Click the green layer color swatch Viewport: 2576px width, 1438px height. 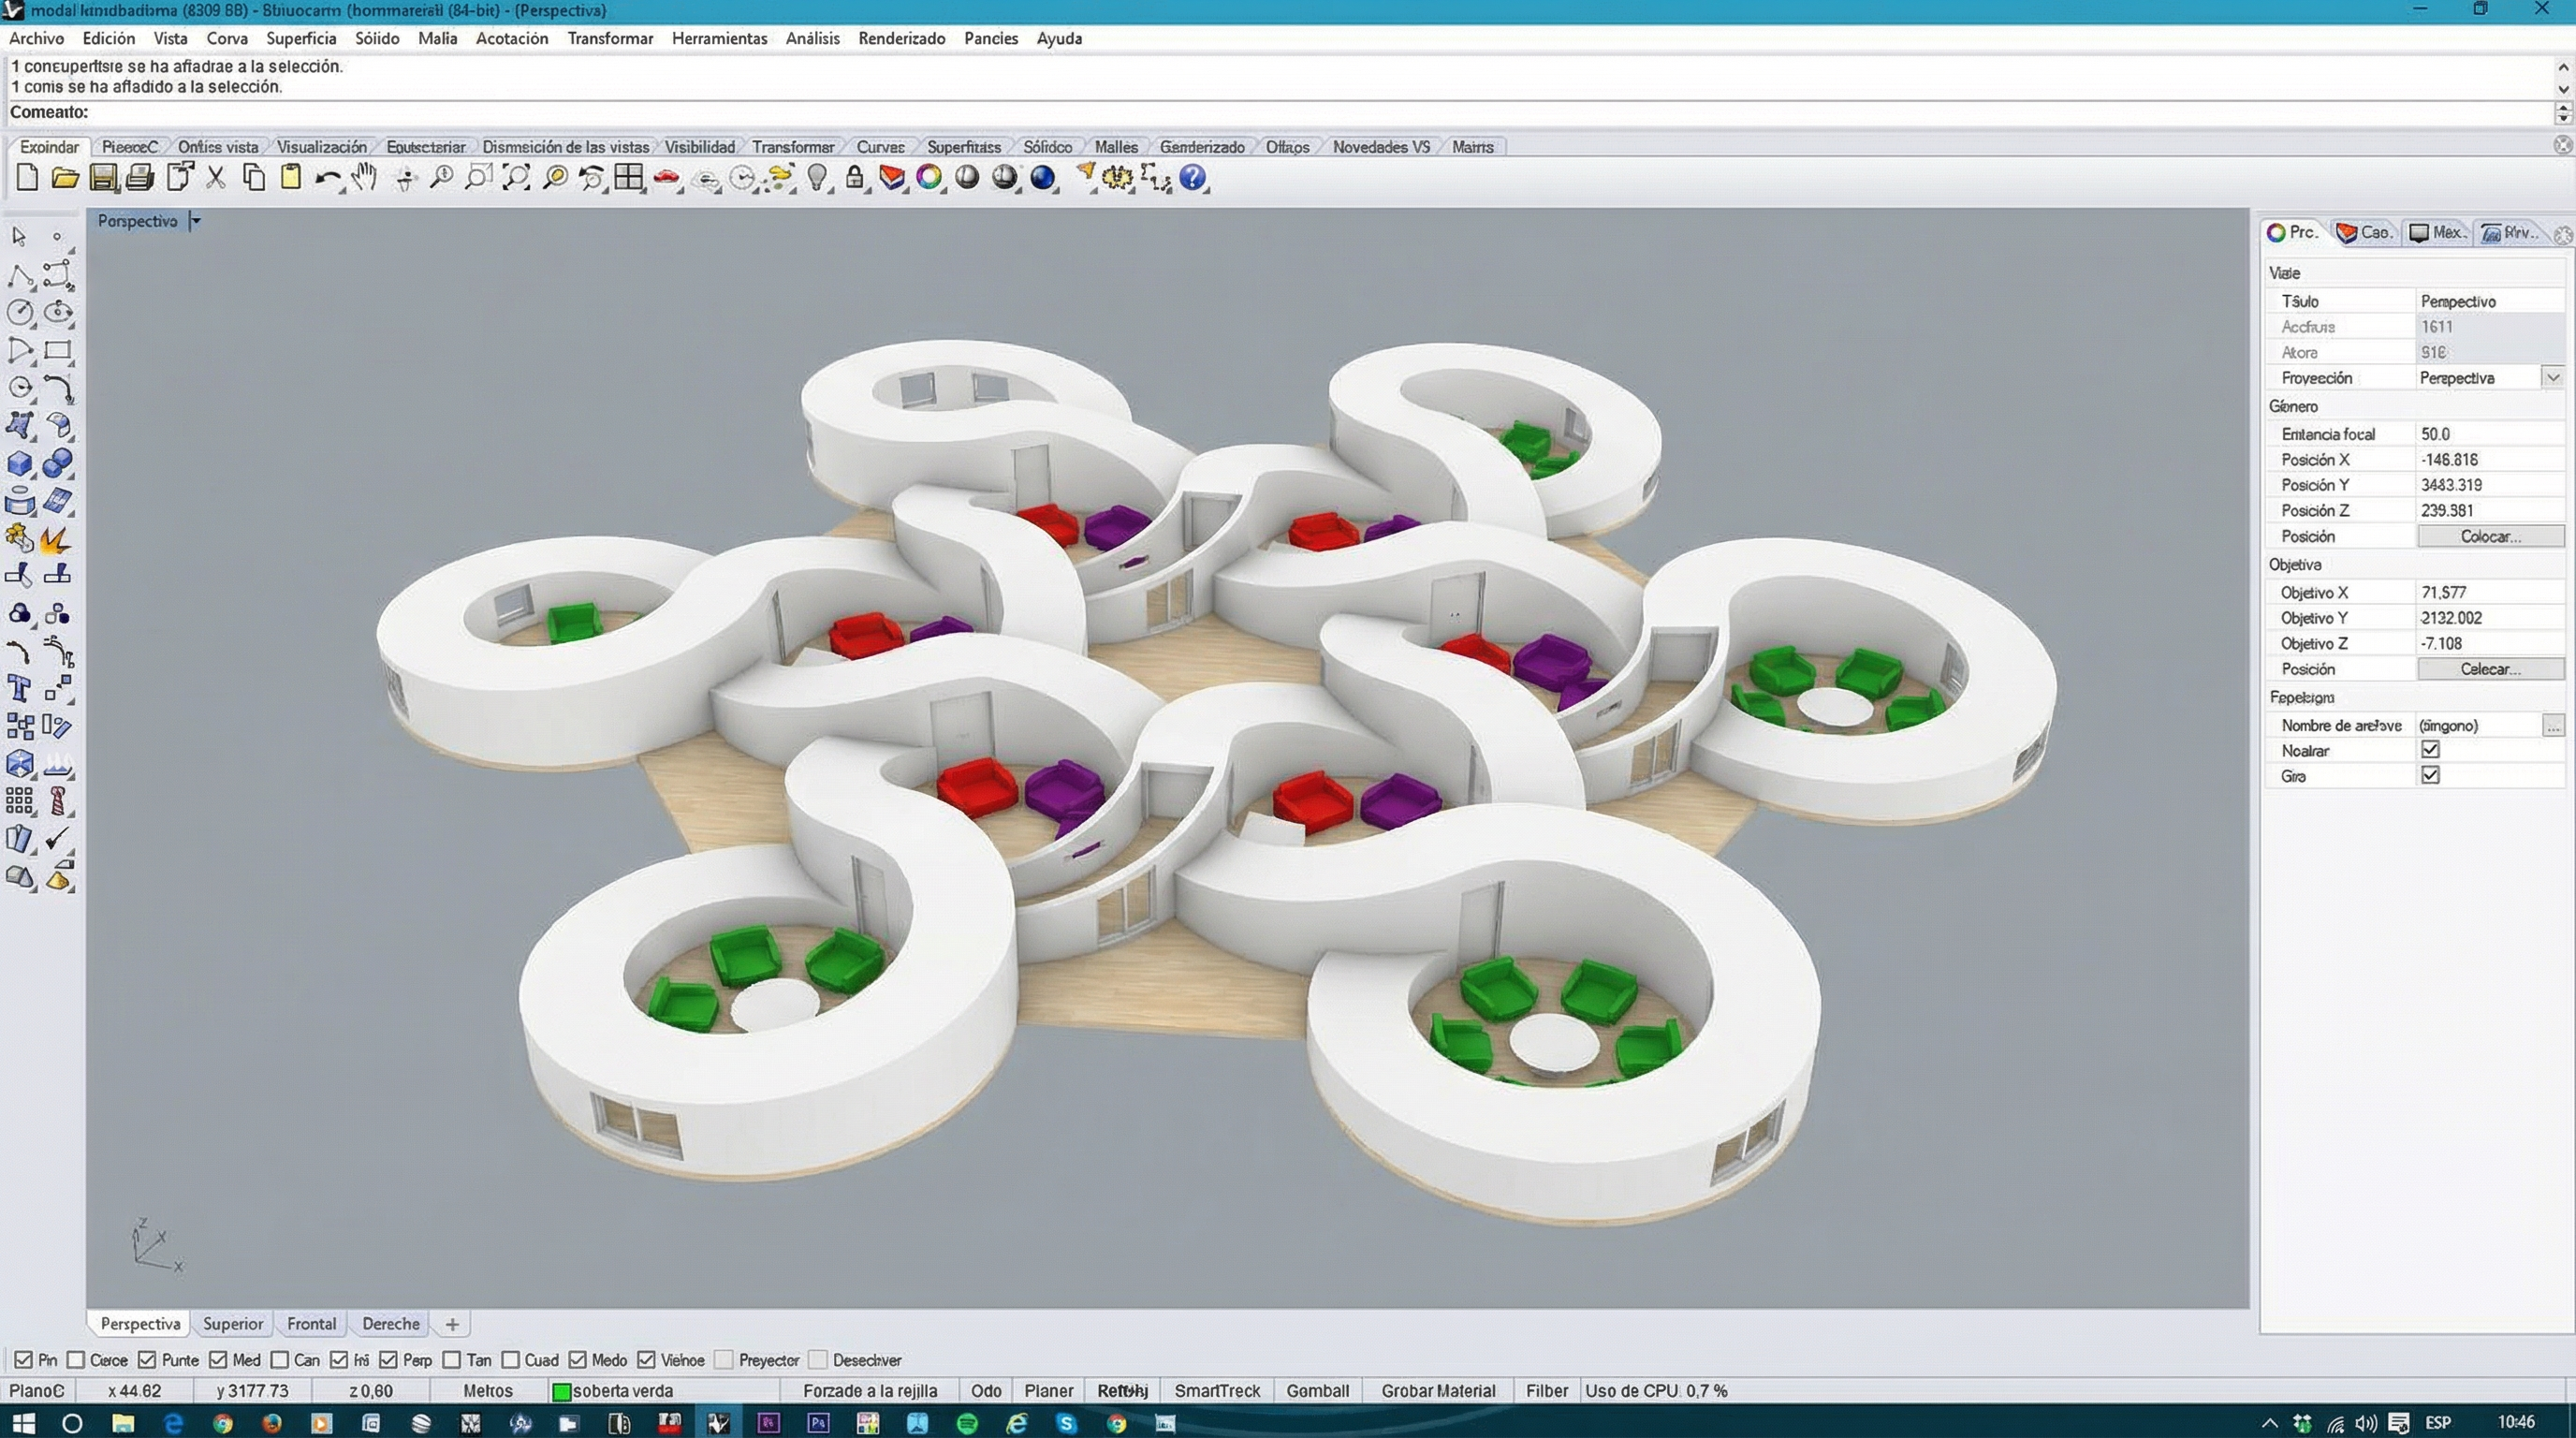coord(561,1391)
